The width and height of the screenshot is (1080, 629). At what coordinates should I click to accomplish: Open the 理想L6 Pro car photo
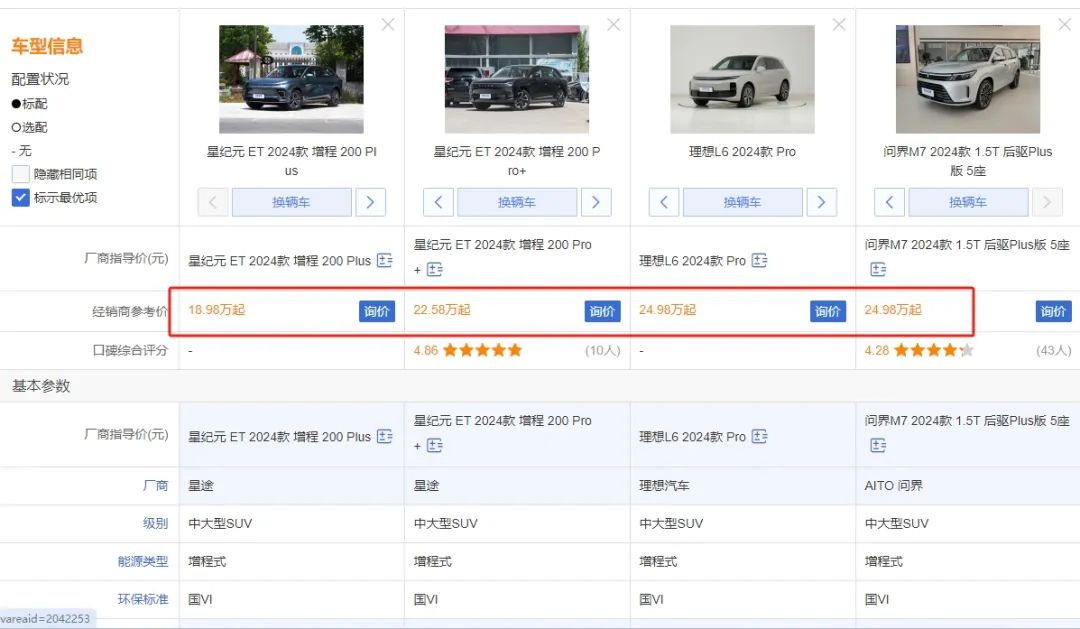tap(742, 79)
